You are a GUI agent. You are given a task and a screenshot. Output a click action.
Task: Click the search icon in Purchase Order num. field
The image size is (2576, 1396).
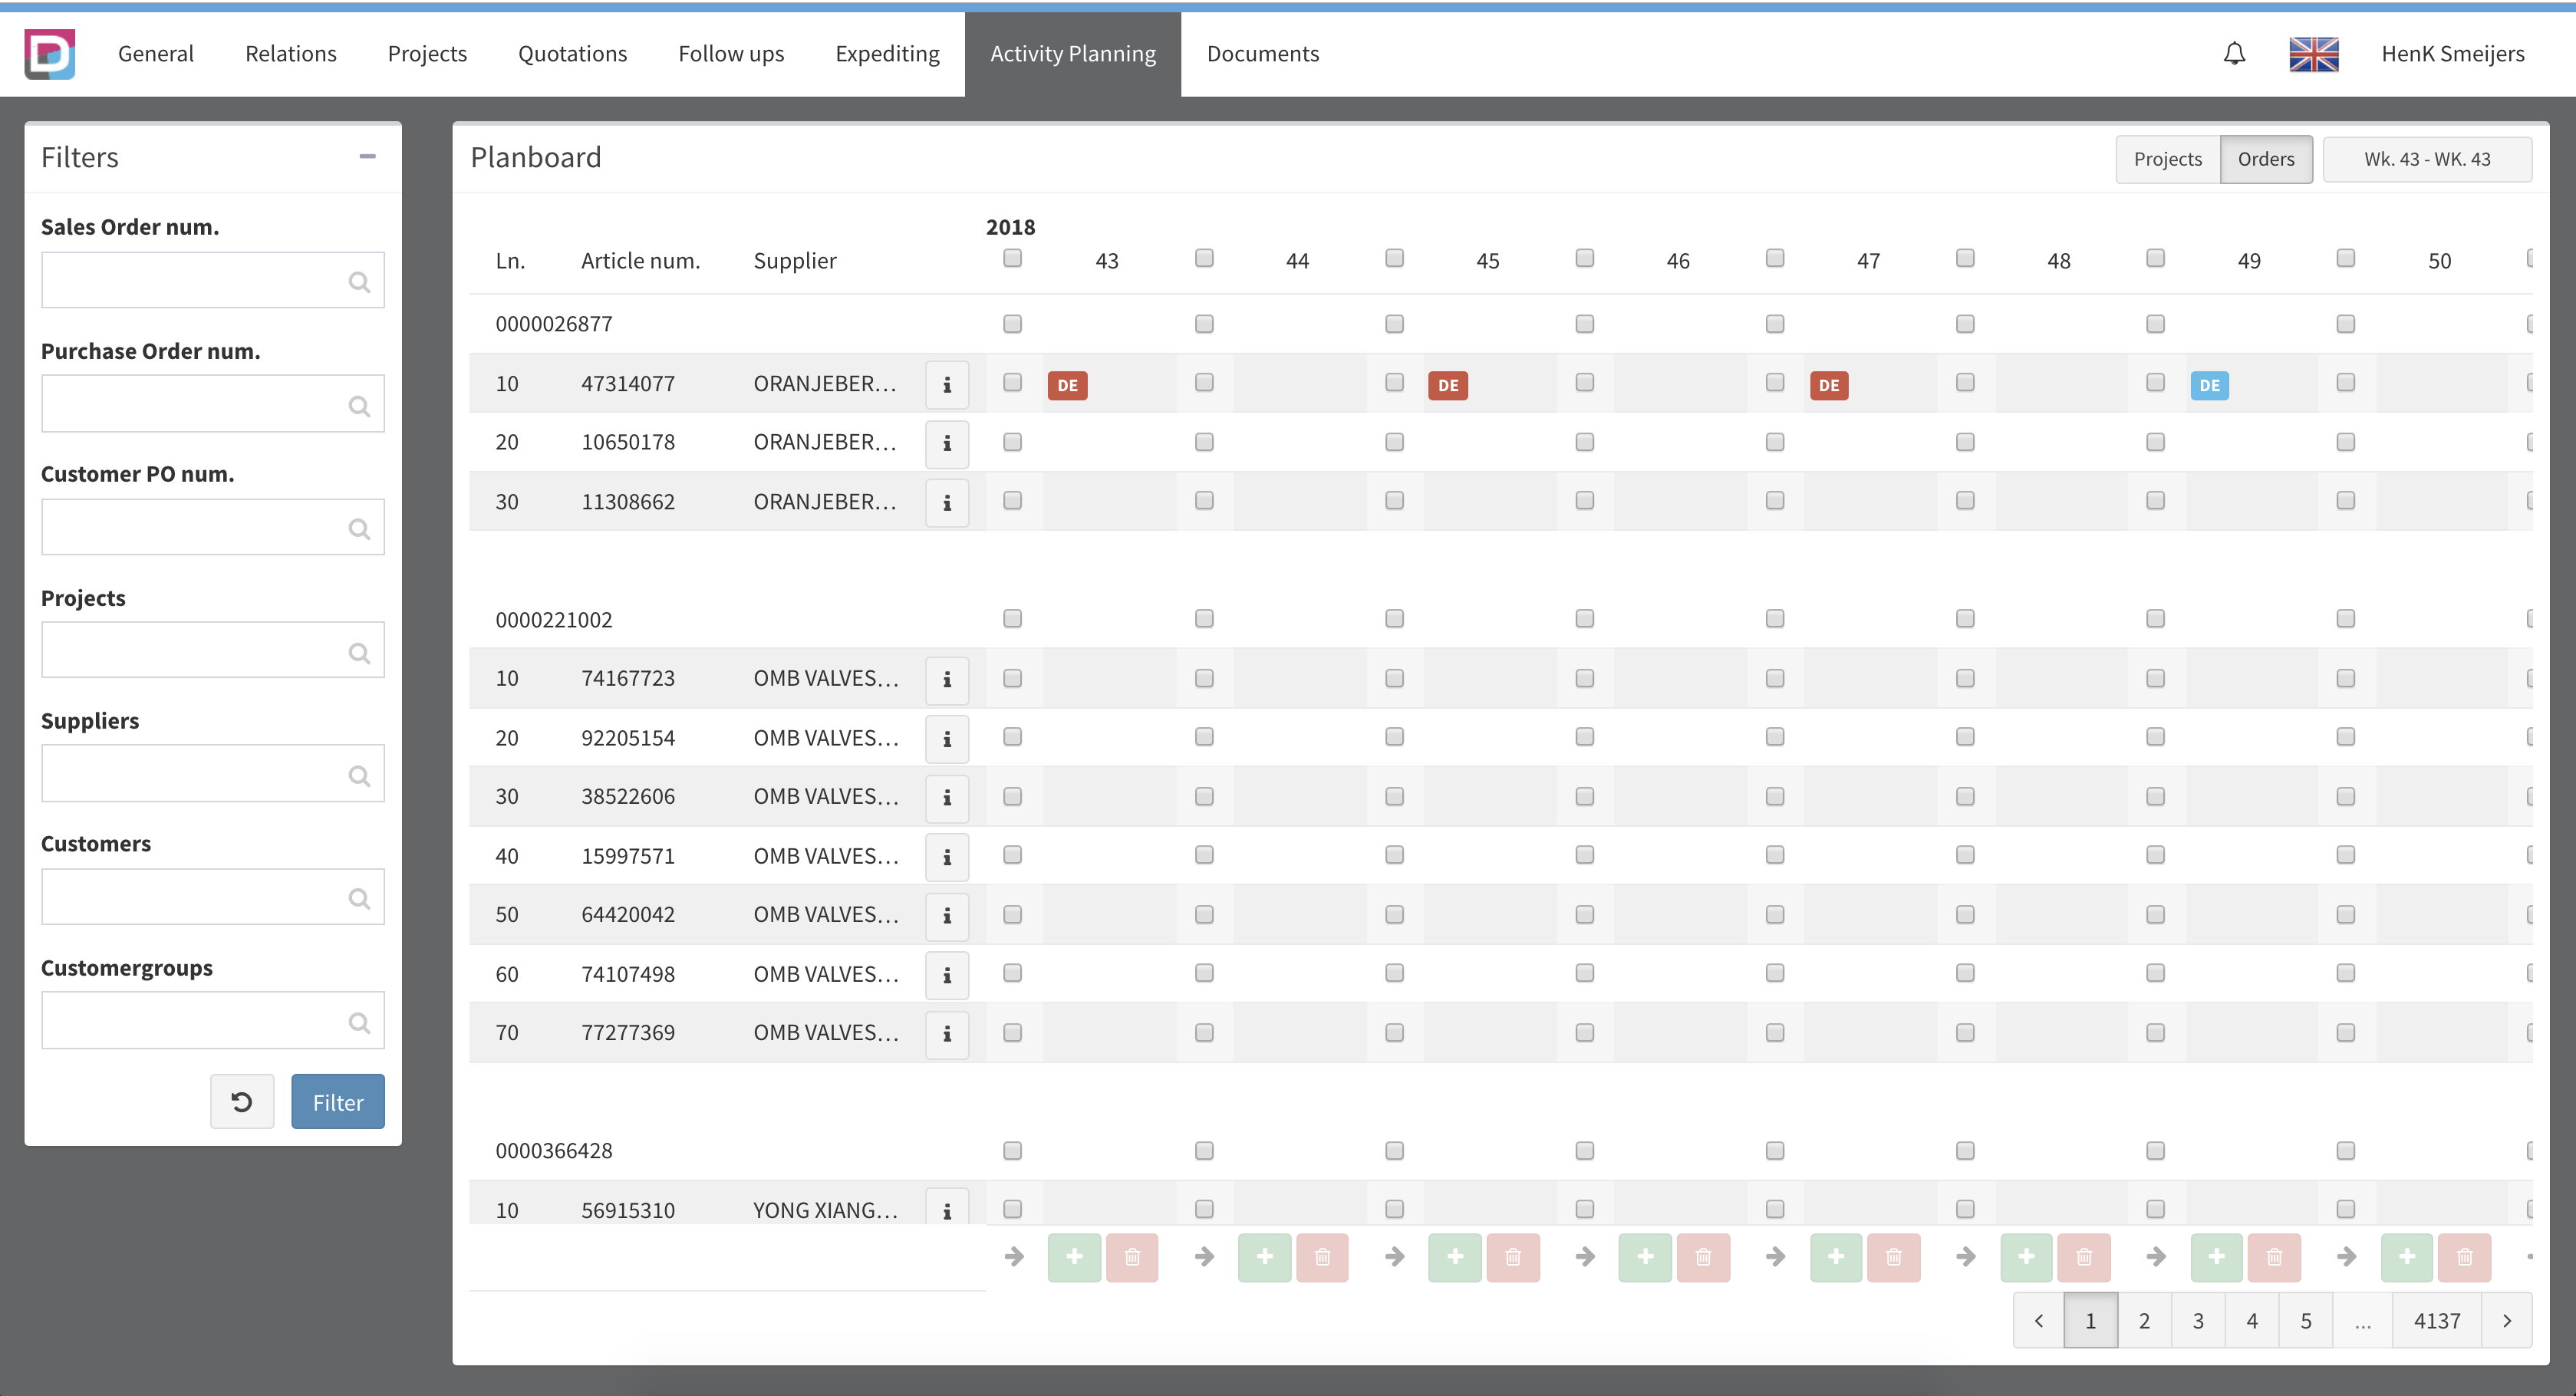coord(359,406)
